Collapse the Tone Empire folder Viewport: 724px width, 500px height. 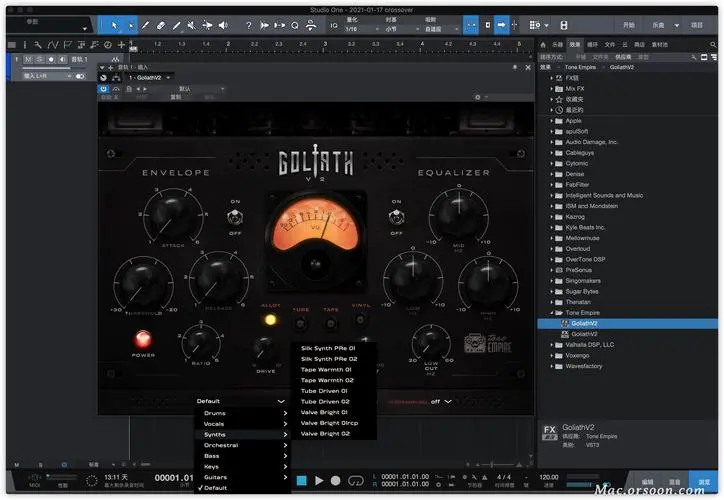551,313
